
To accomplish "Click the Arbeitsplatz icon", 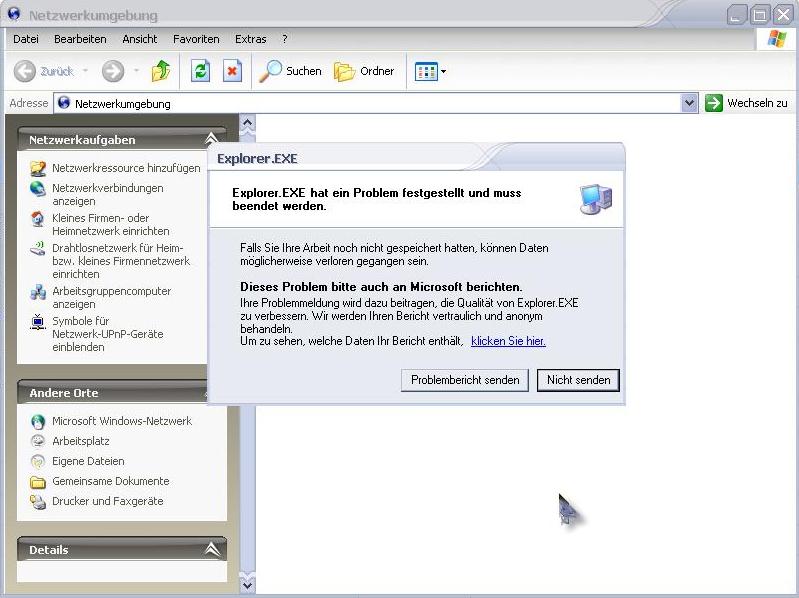I will click(x=38, y=441).
